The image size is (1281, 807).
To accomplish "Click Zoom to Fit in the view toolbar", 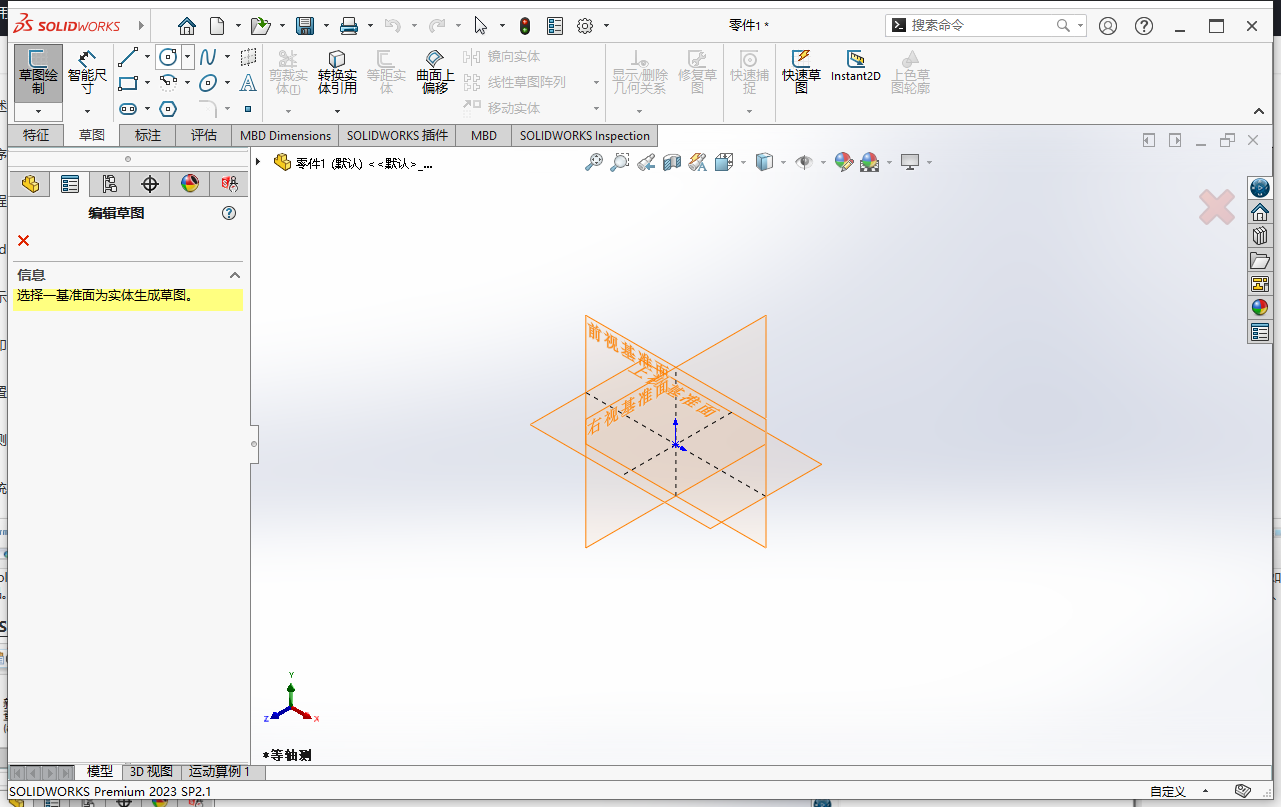I will pos(594,162).
